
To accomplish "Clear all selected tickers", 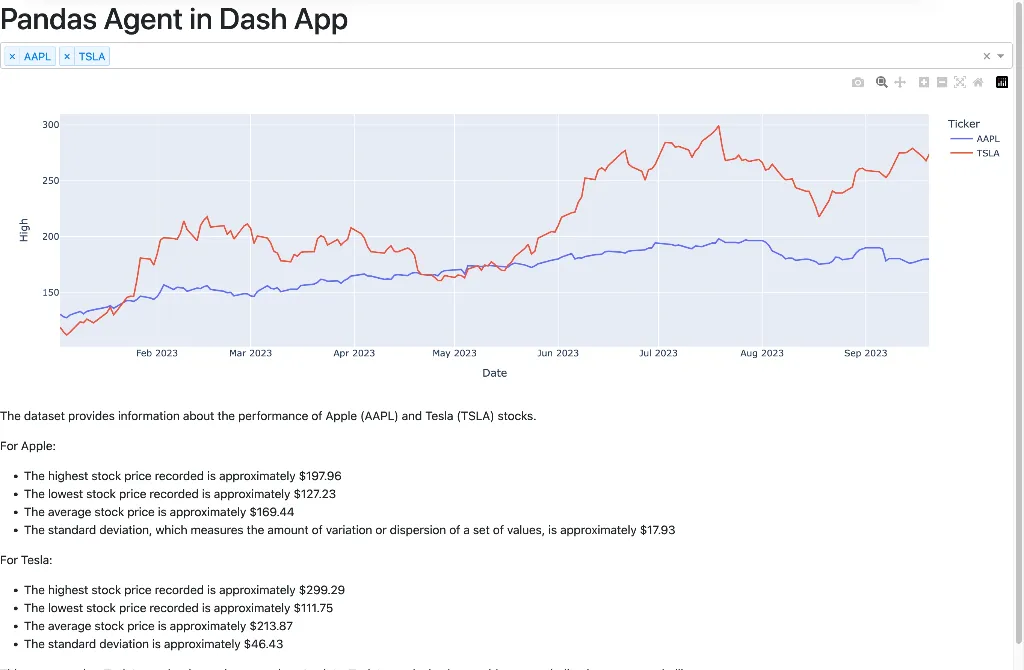I will coord(987,57).
